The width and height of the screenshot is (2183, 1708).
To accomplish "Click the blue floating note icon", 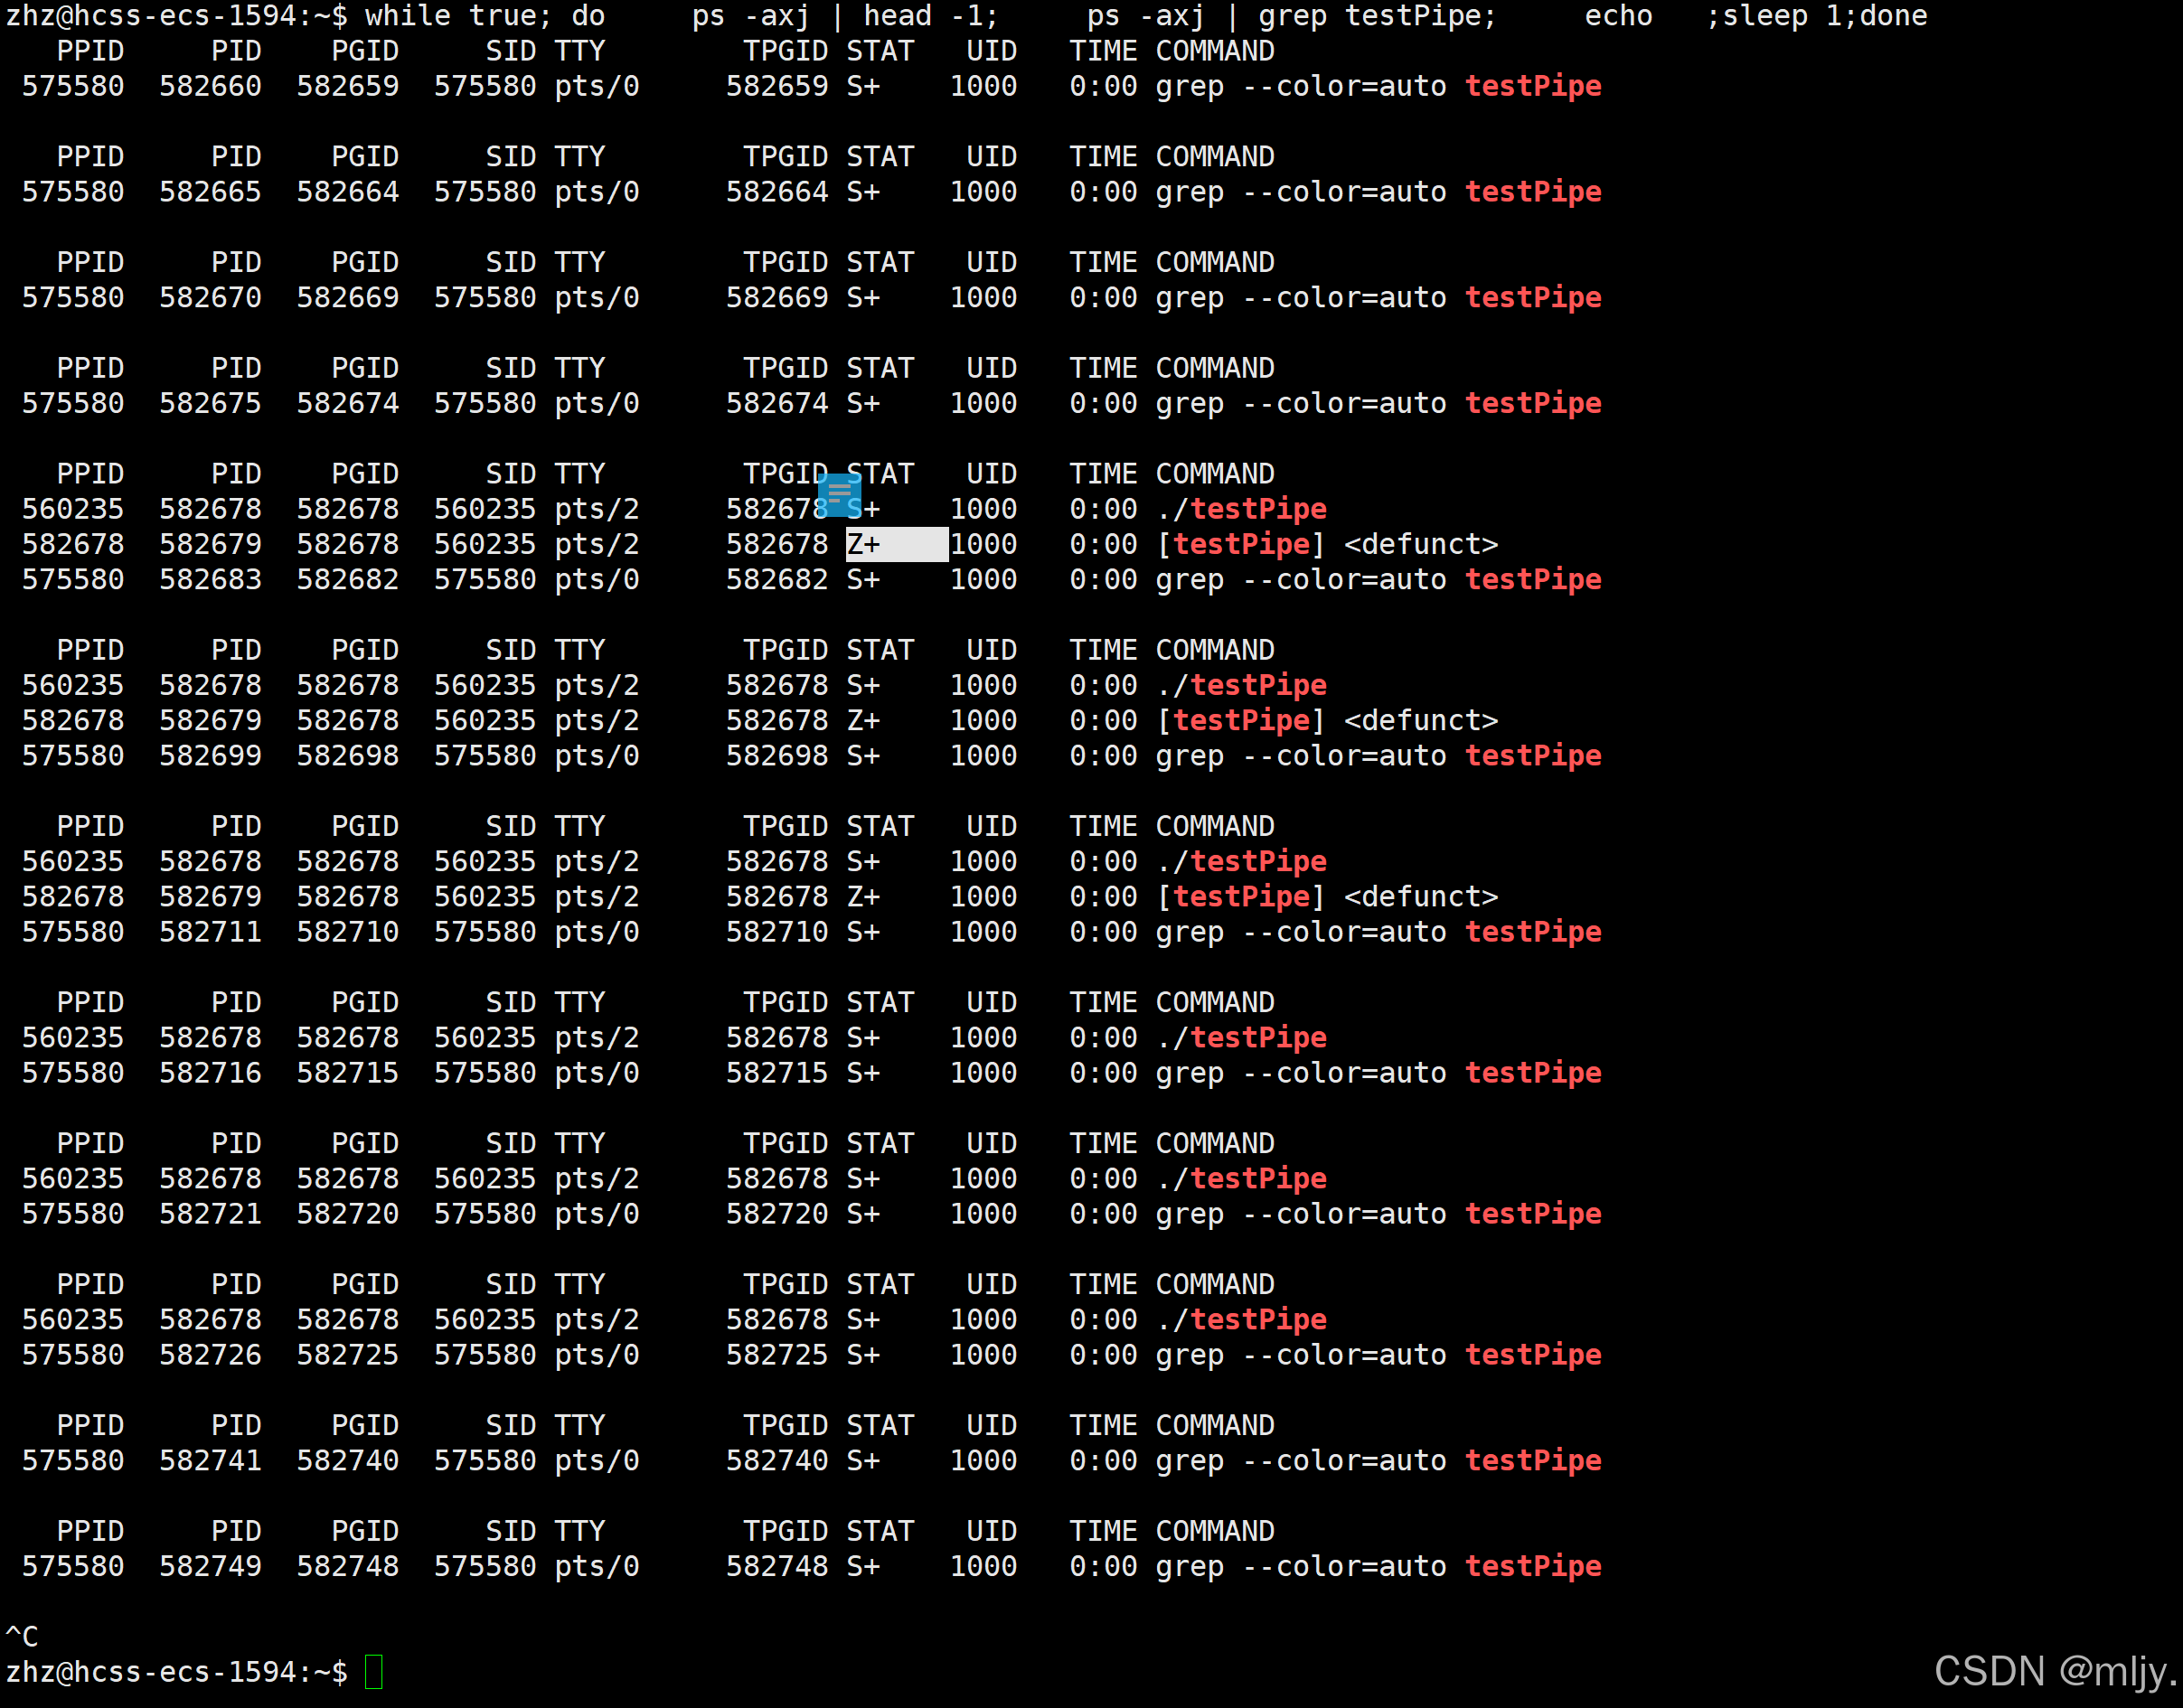I will (x=839, y=494).
